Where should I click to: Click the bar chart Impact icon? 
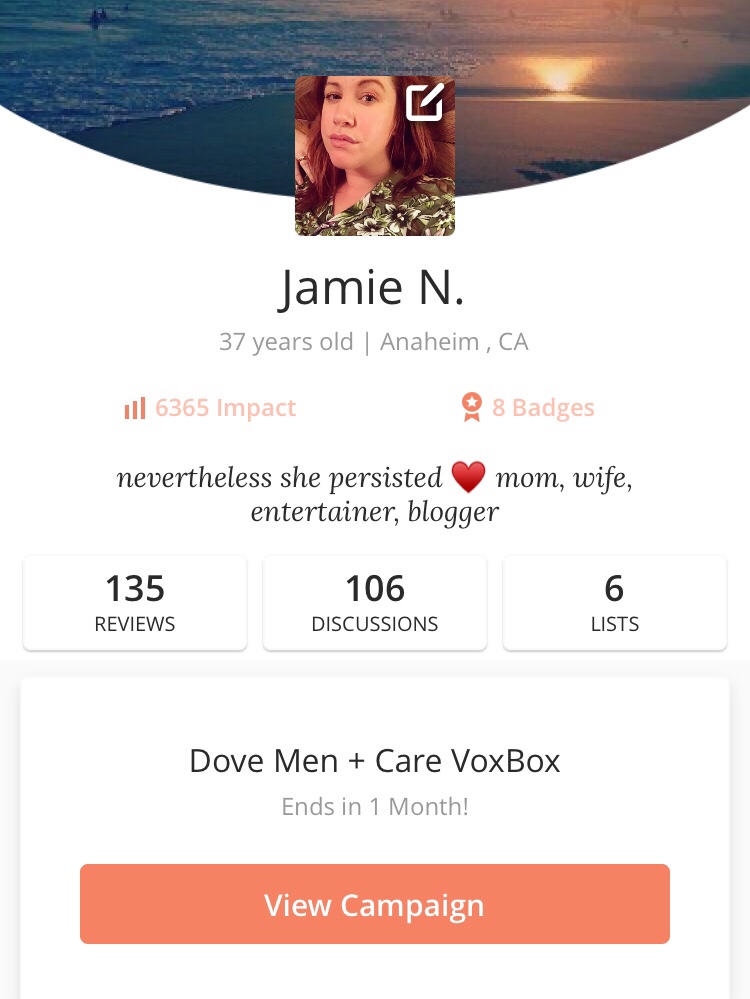(135, 408)
